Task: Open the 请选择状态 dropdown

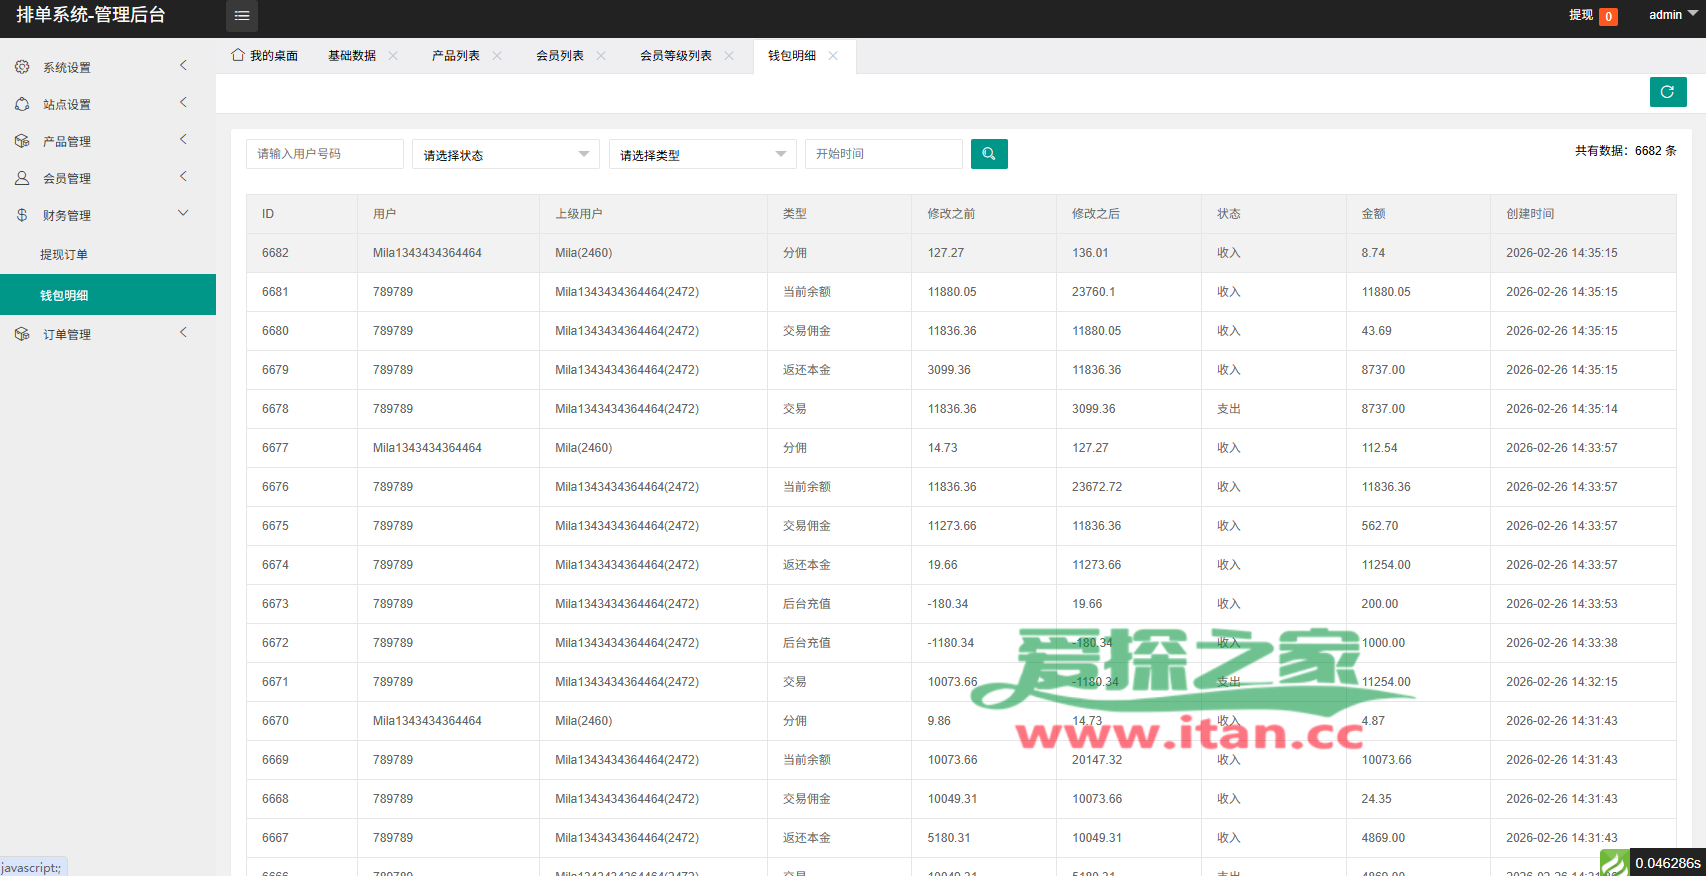Action: coord(506,154)
